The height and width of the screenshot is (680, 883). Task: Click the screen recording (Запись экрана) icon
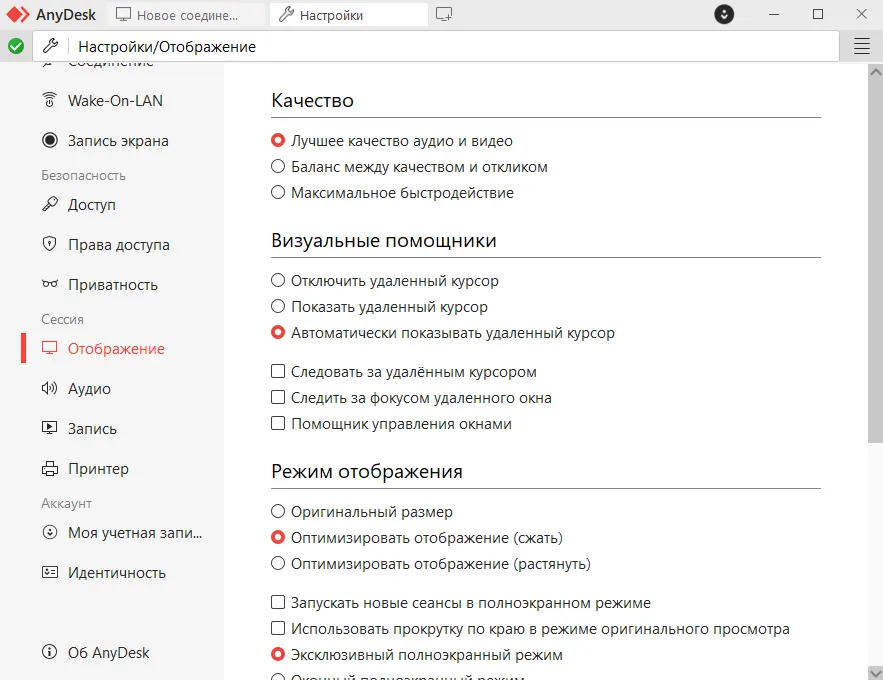[49, 141]
